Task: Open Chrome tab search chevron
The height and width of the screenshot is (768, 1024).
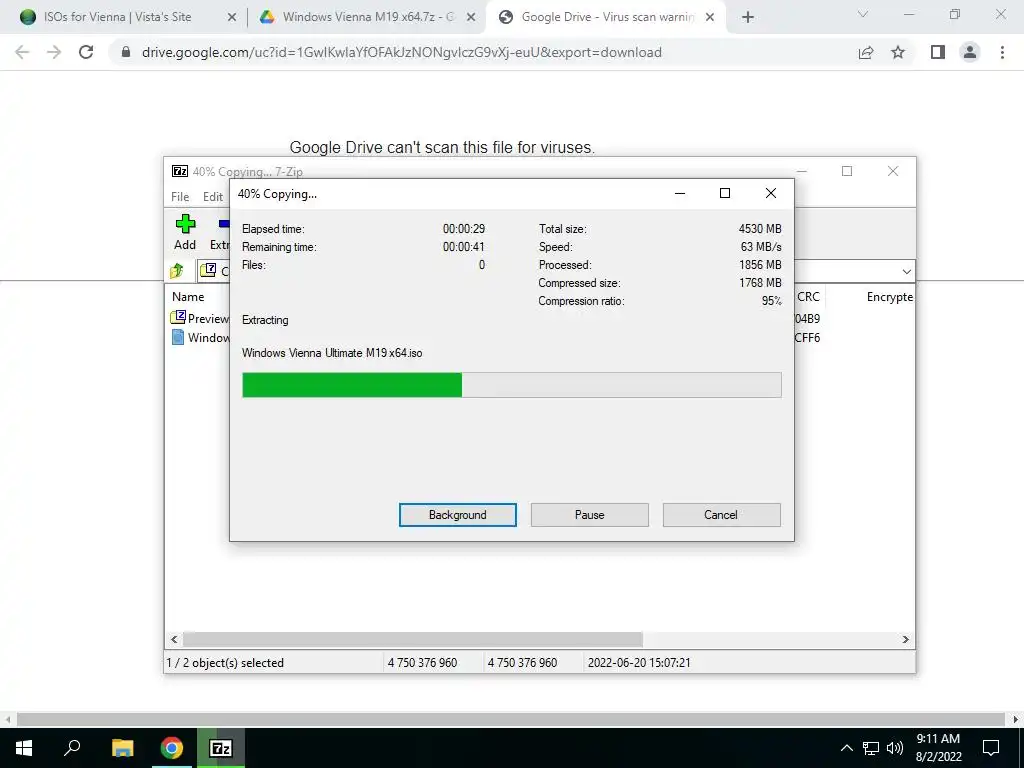Action: point(863,14)
